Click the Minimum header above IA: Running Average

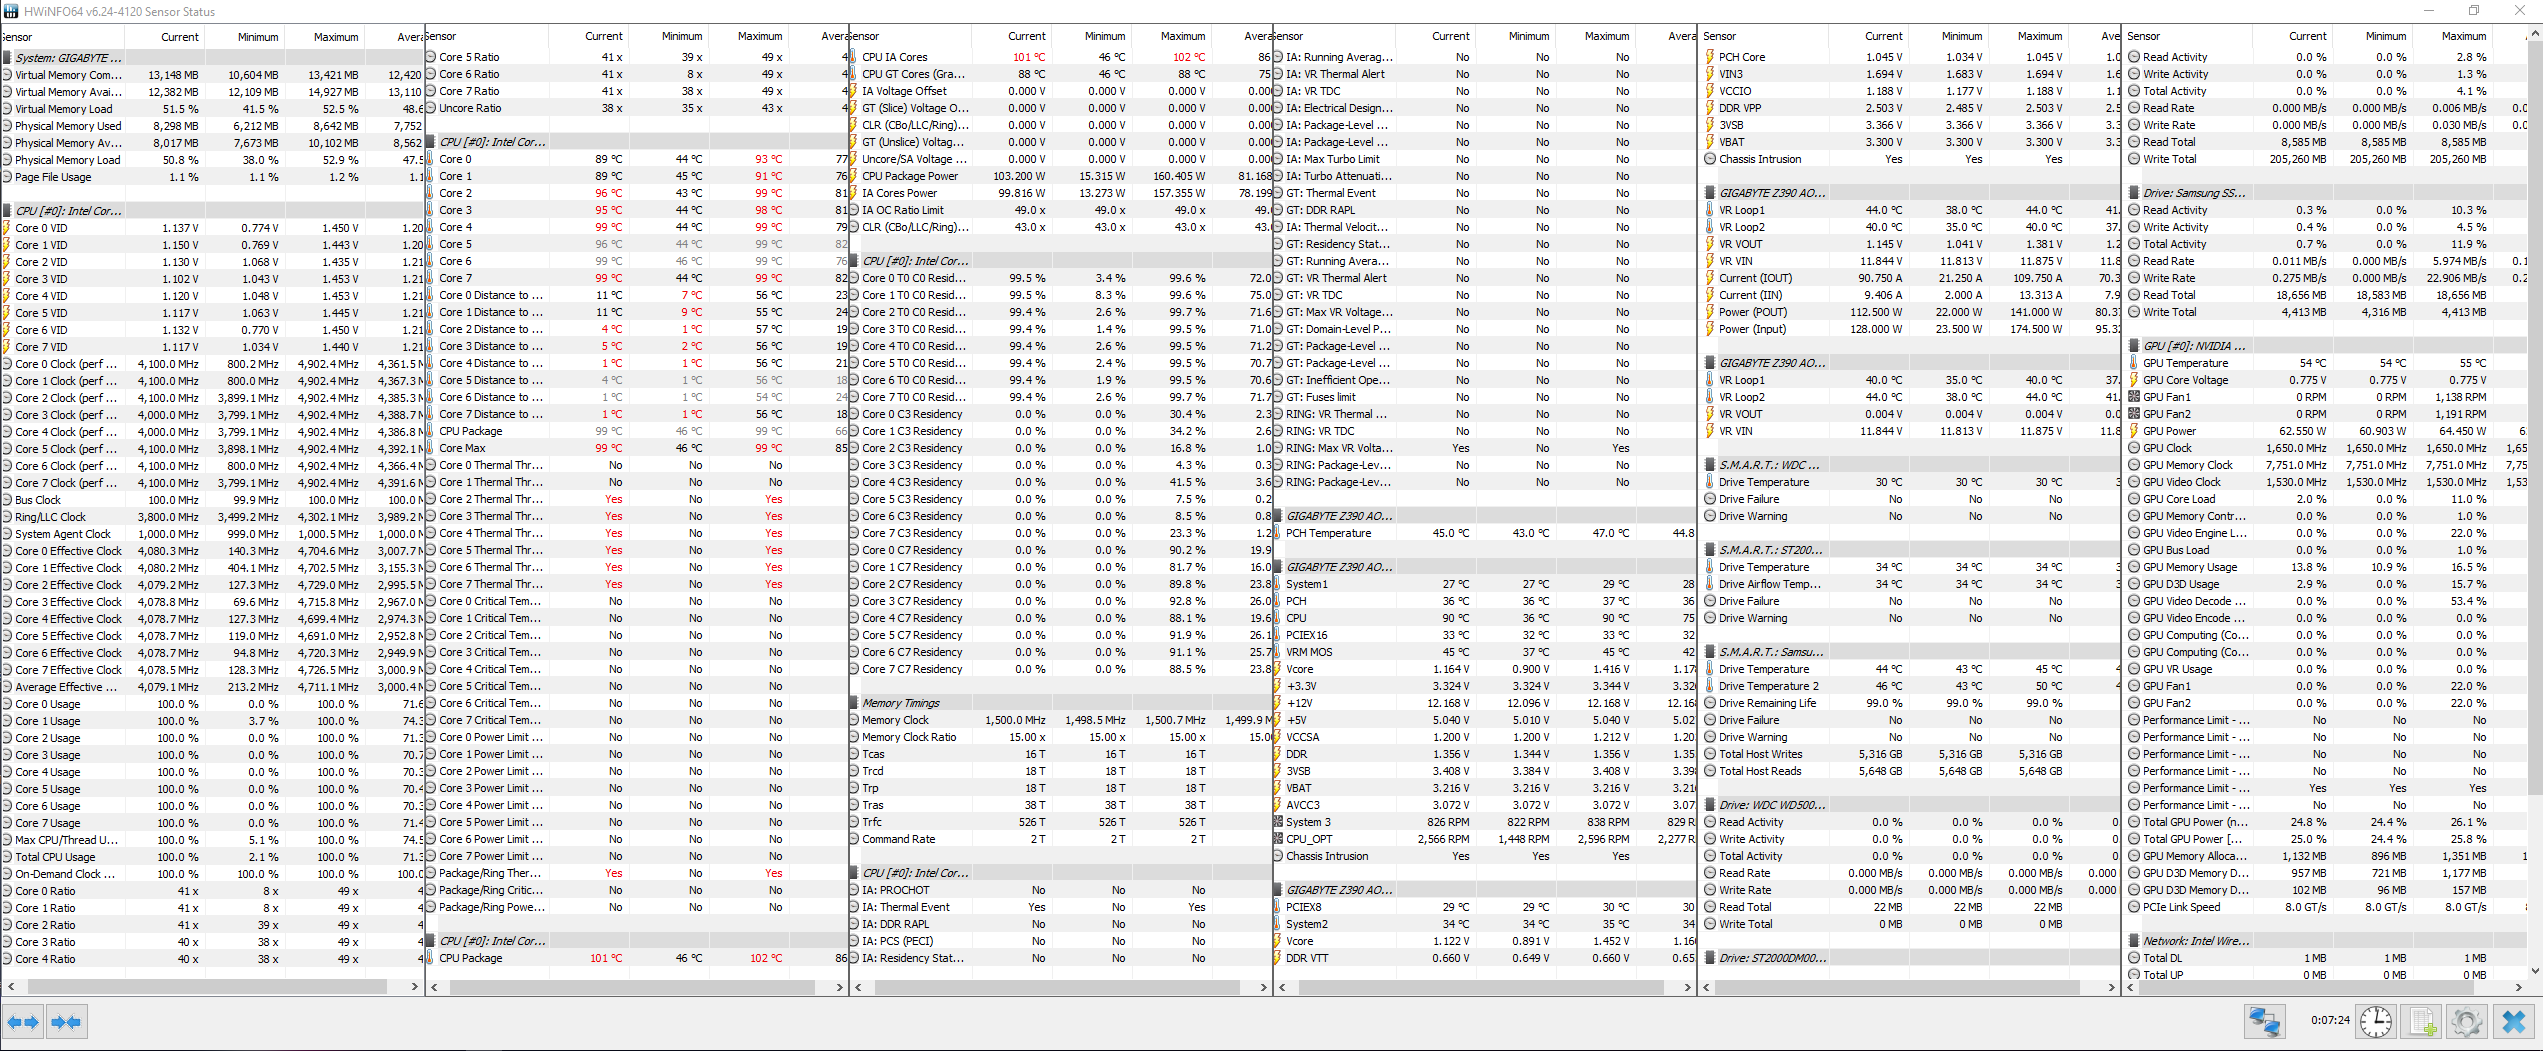point(1513,36)
